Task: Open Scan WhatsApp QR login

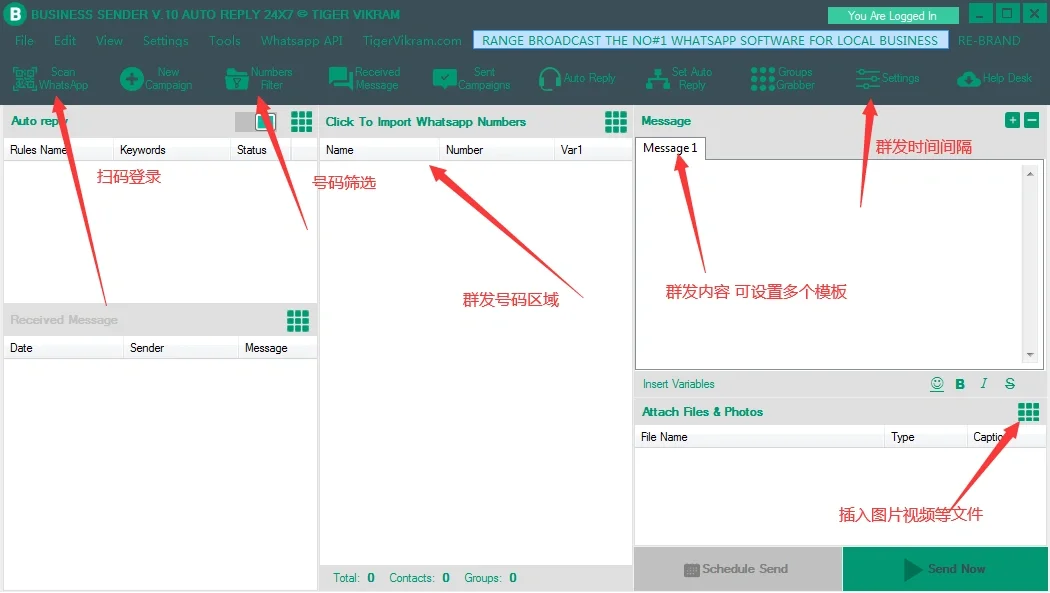Action: click(50, 78)
